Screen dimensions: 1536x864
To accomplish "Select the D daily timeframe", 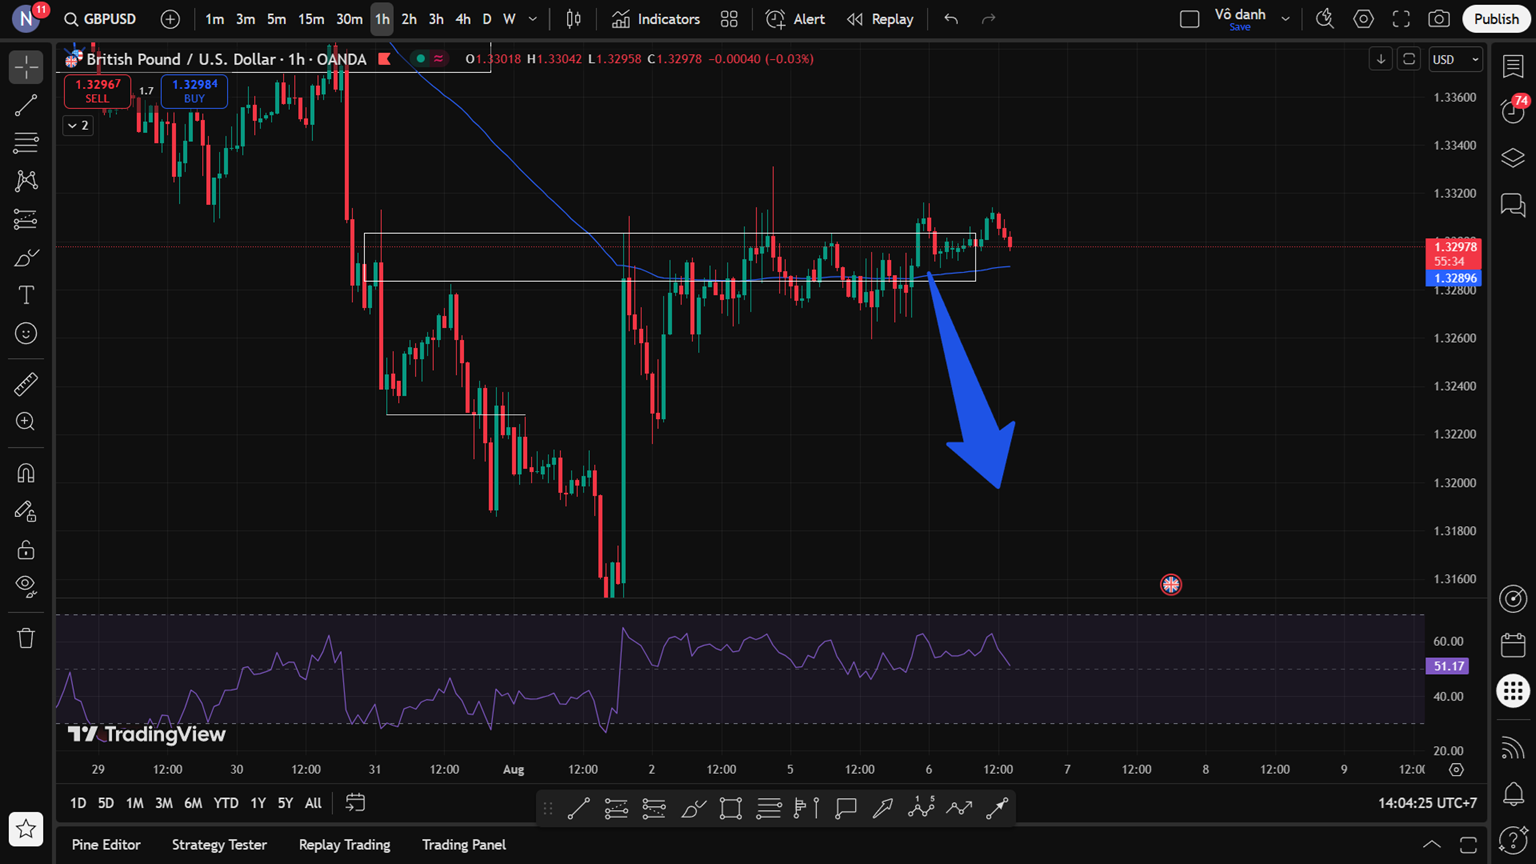I will point(487,19).
